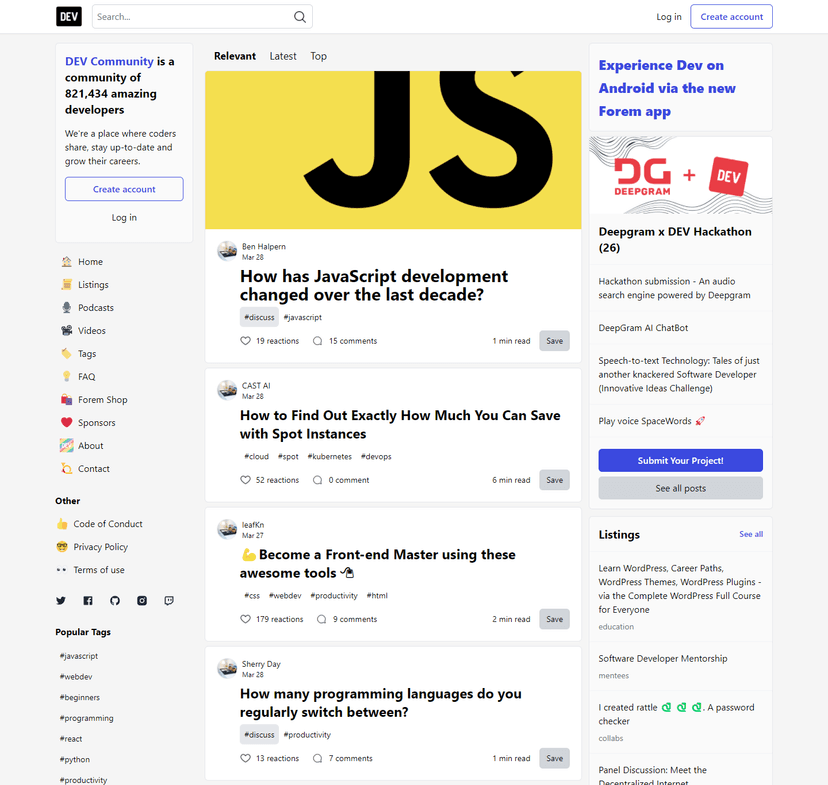
Task: Open DeepGram AI ChatBot post link
Action: (x=643, y=328)
